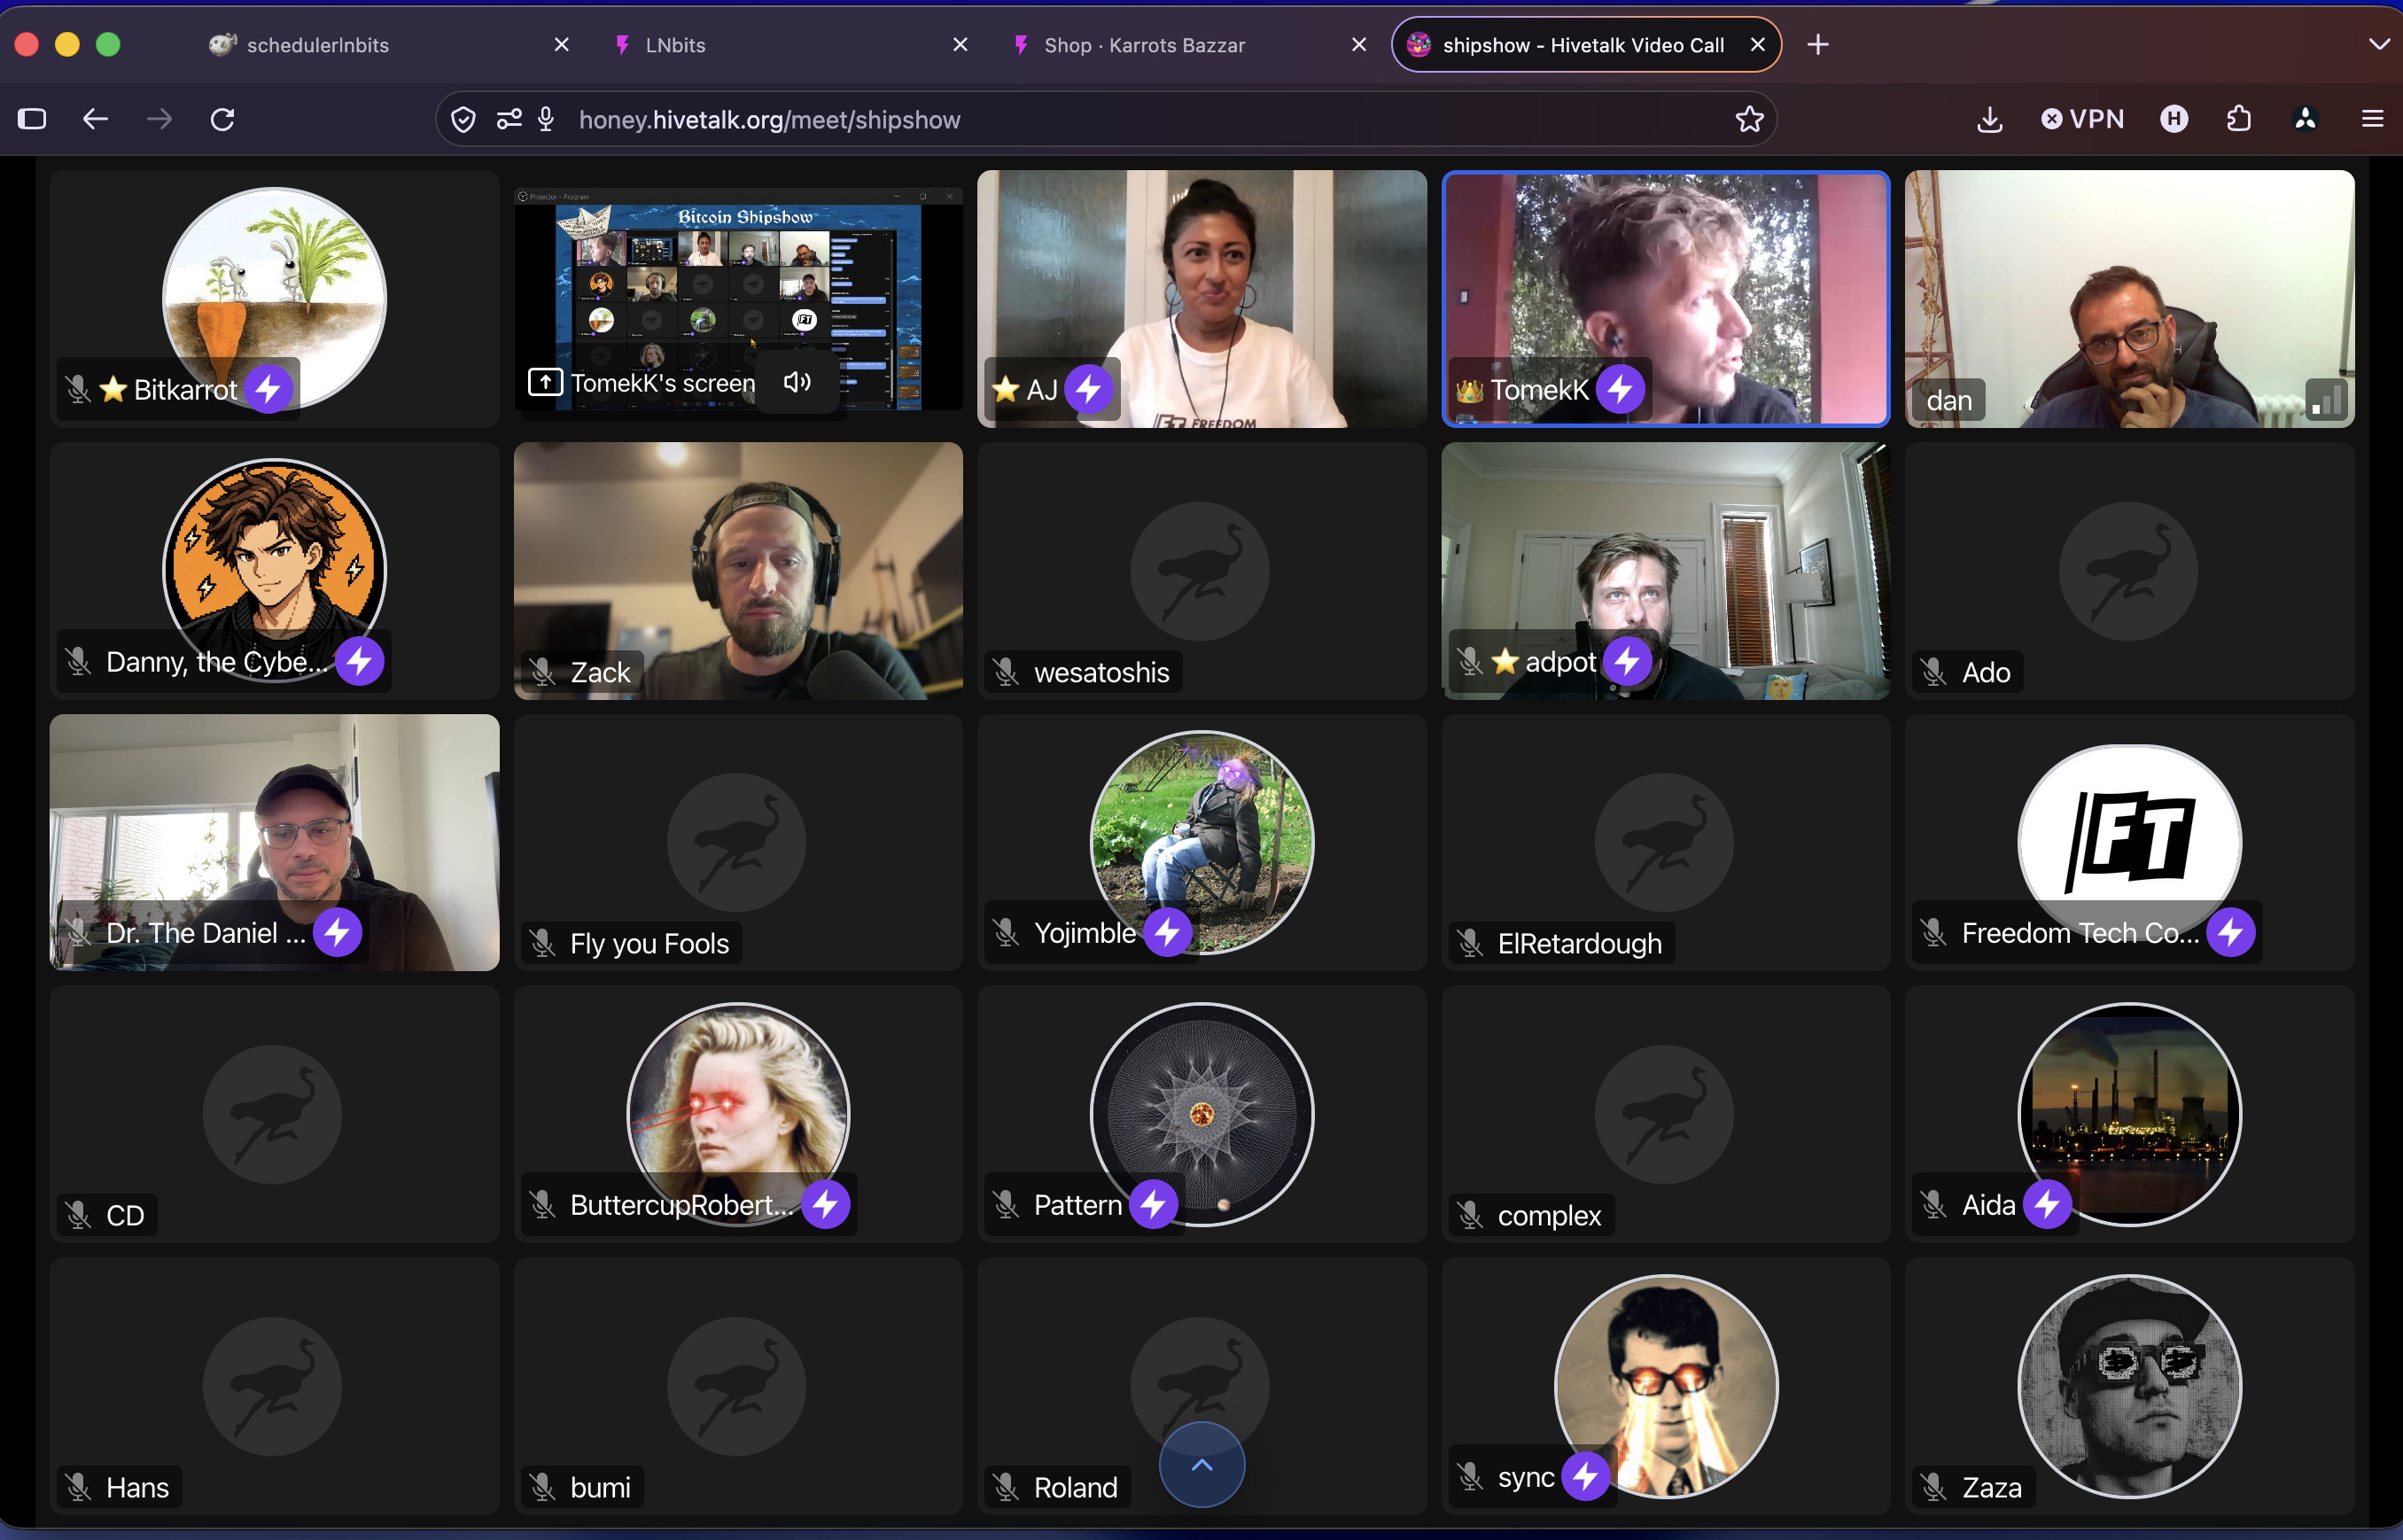Reload the current page

(x=223, y=120)
